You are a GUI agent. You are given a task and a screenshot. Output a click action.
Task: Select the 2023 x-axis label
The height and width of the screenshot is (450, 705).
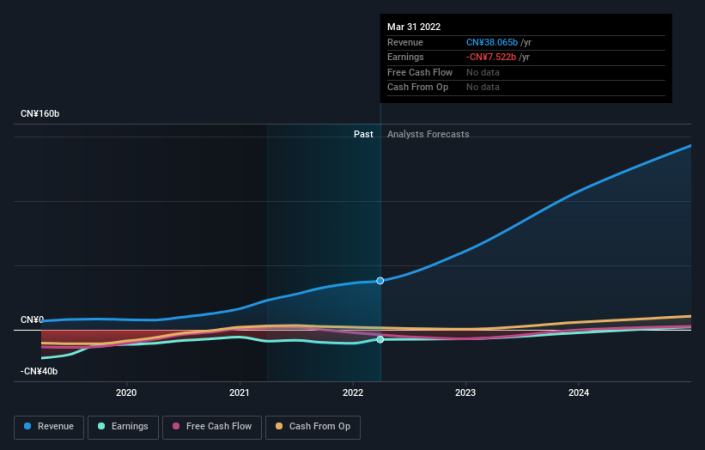click(465, 392)
